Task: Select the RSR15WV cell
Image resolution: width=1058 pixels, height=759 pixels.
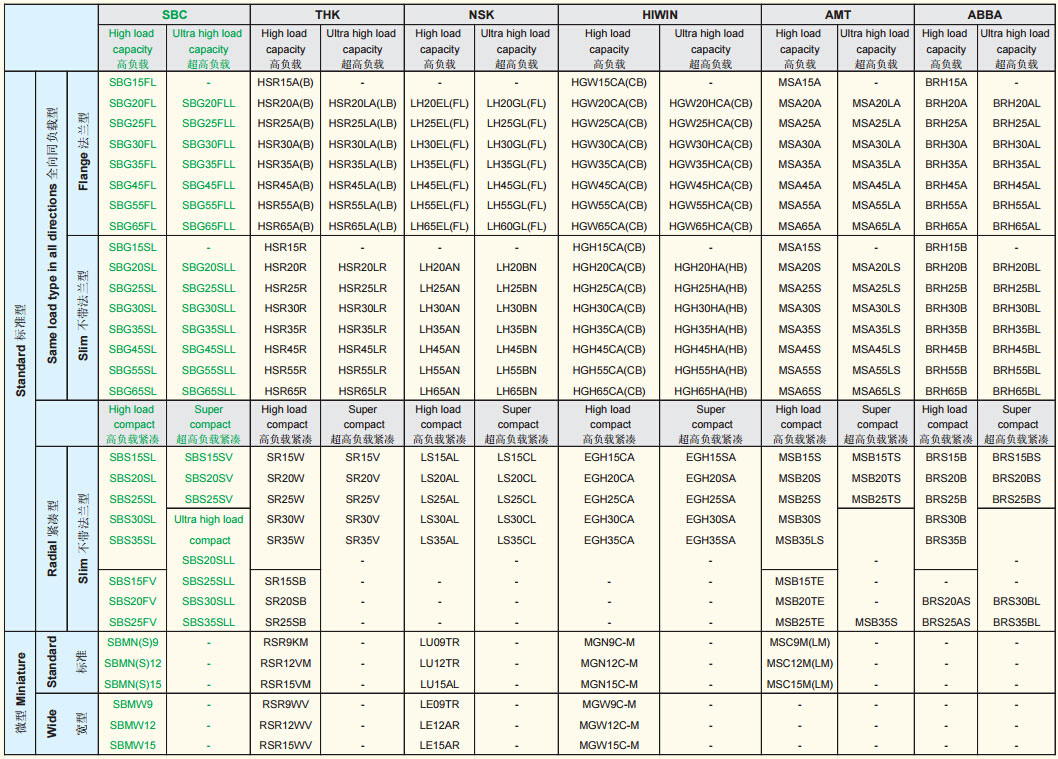Action: (285, 746)
